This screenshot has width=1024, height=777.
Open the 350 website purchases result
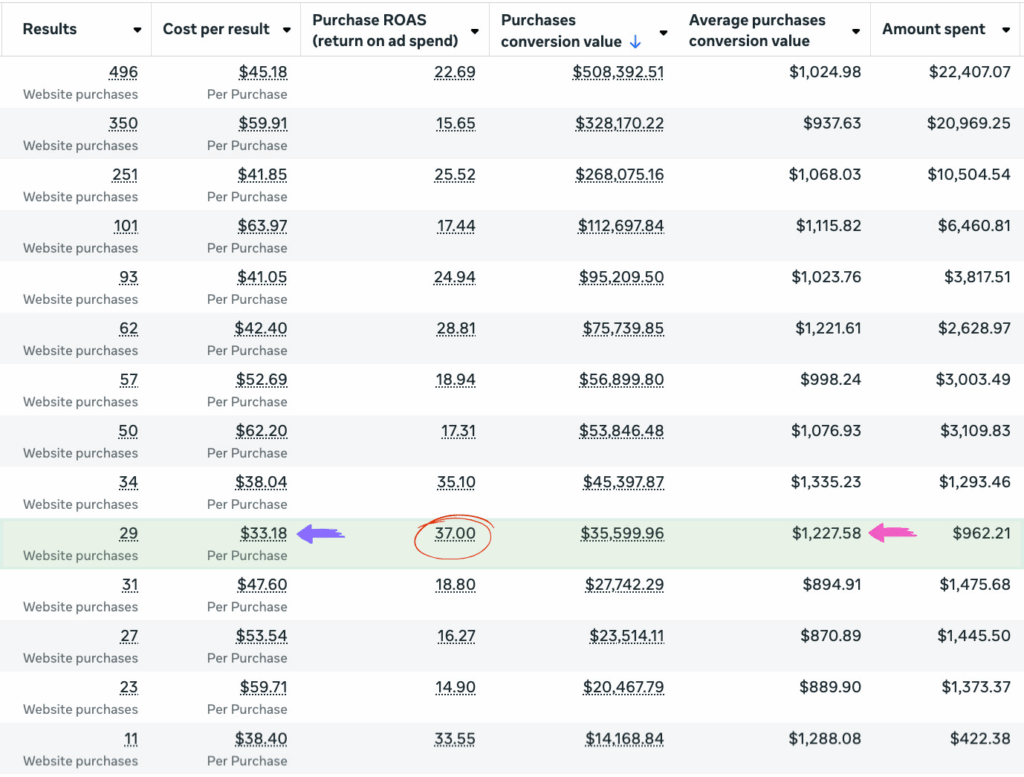pyautogui.click(x=124, y=123)
